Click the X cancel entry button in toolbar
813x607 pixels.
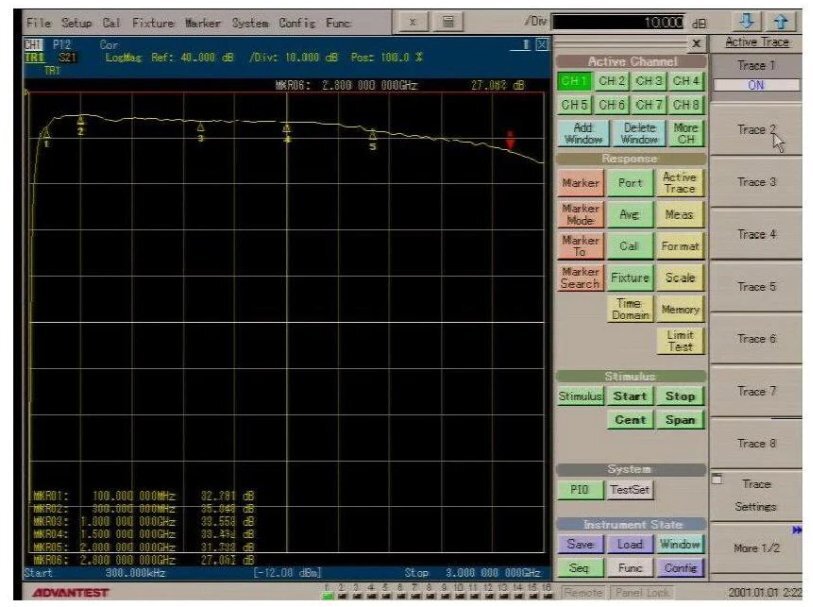tap(414, 22)
